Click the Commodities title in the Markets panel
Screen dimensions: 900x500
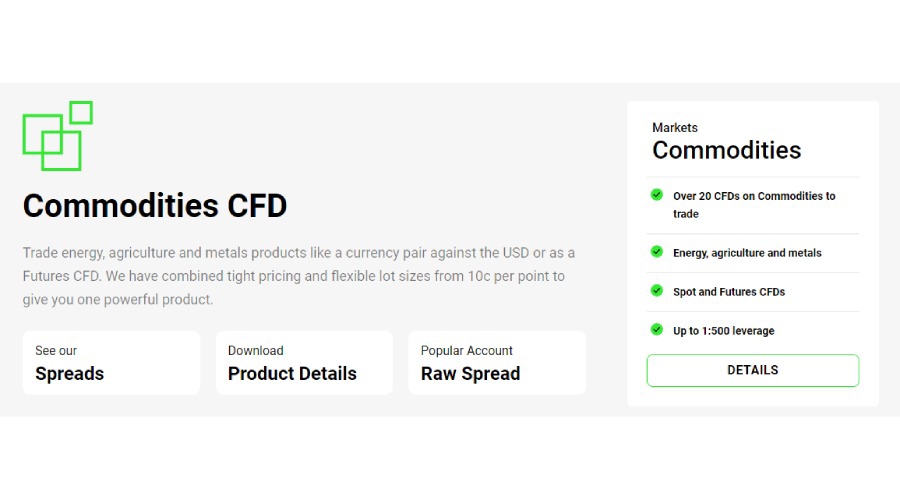coord(727,150)
